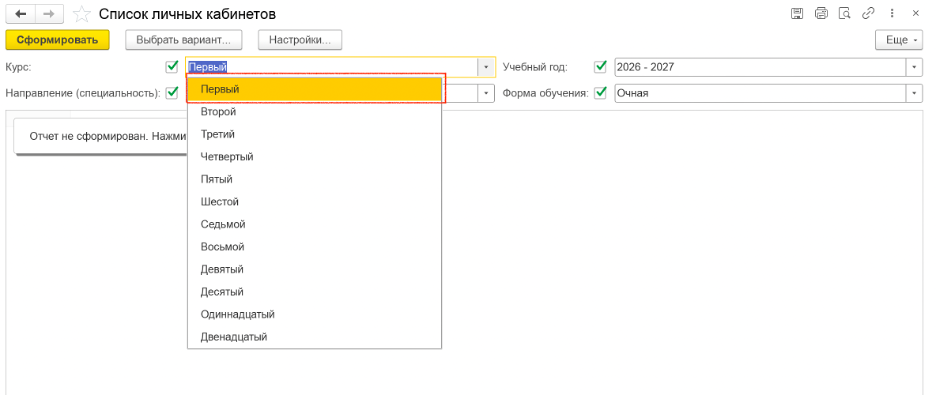Open the Еще dropdown menu
936x396 pixels.
click(x=900, y=40)
